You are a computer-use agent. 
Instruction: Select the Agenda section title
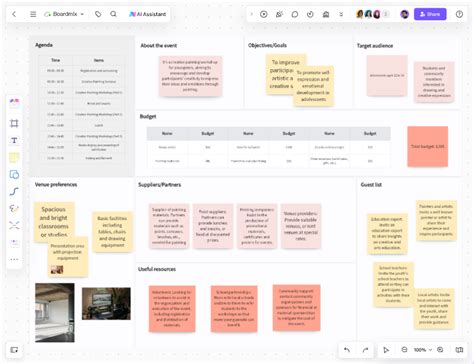44,45
